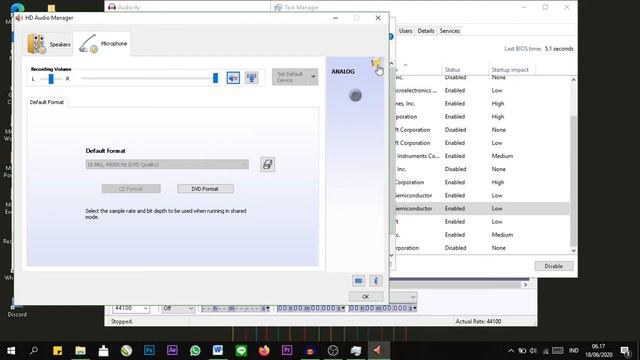Open the Users tab in Task Manager
640x360 pixels.
(405, 31)
